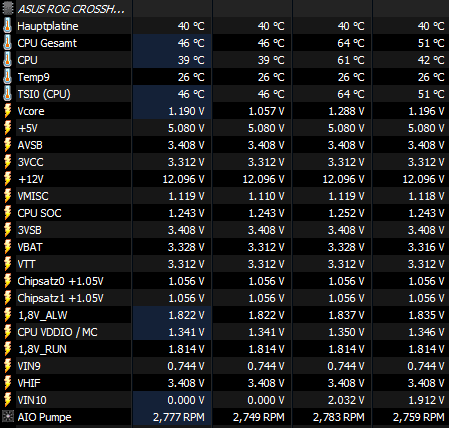Click the 42 °C CPU average value

point(431,60)
